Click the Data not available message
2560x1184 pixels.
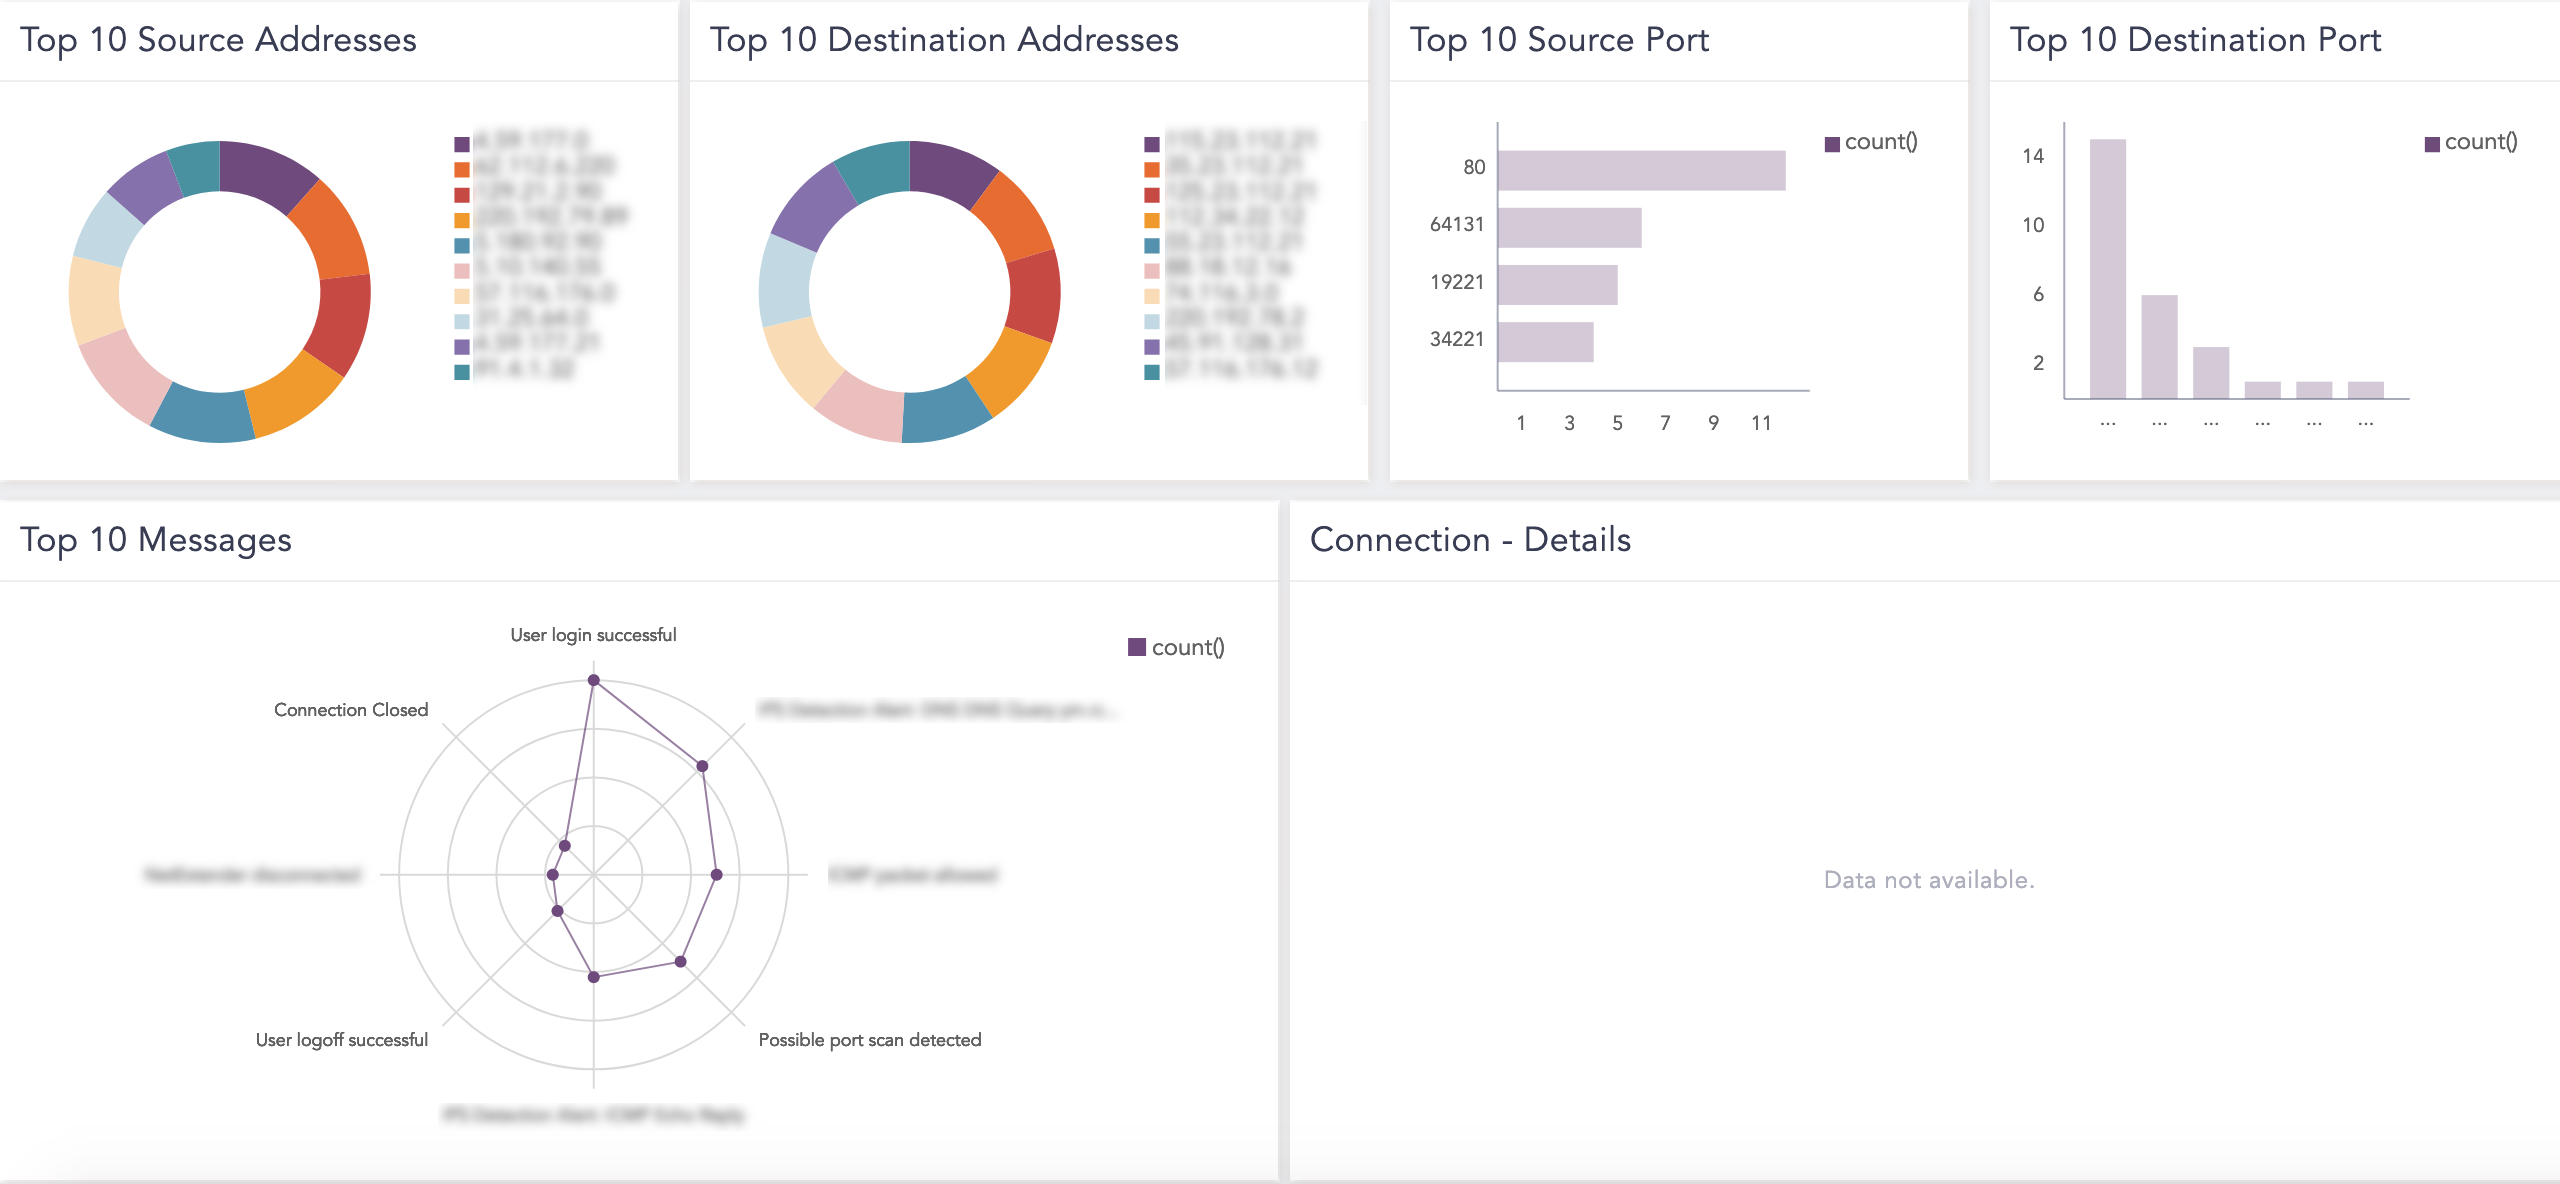click(1928, 880)
